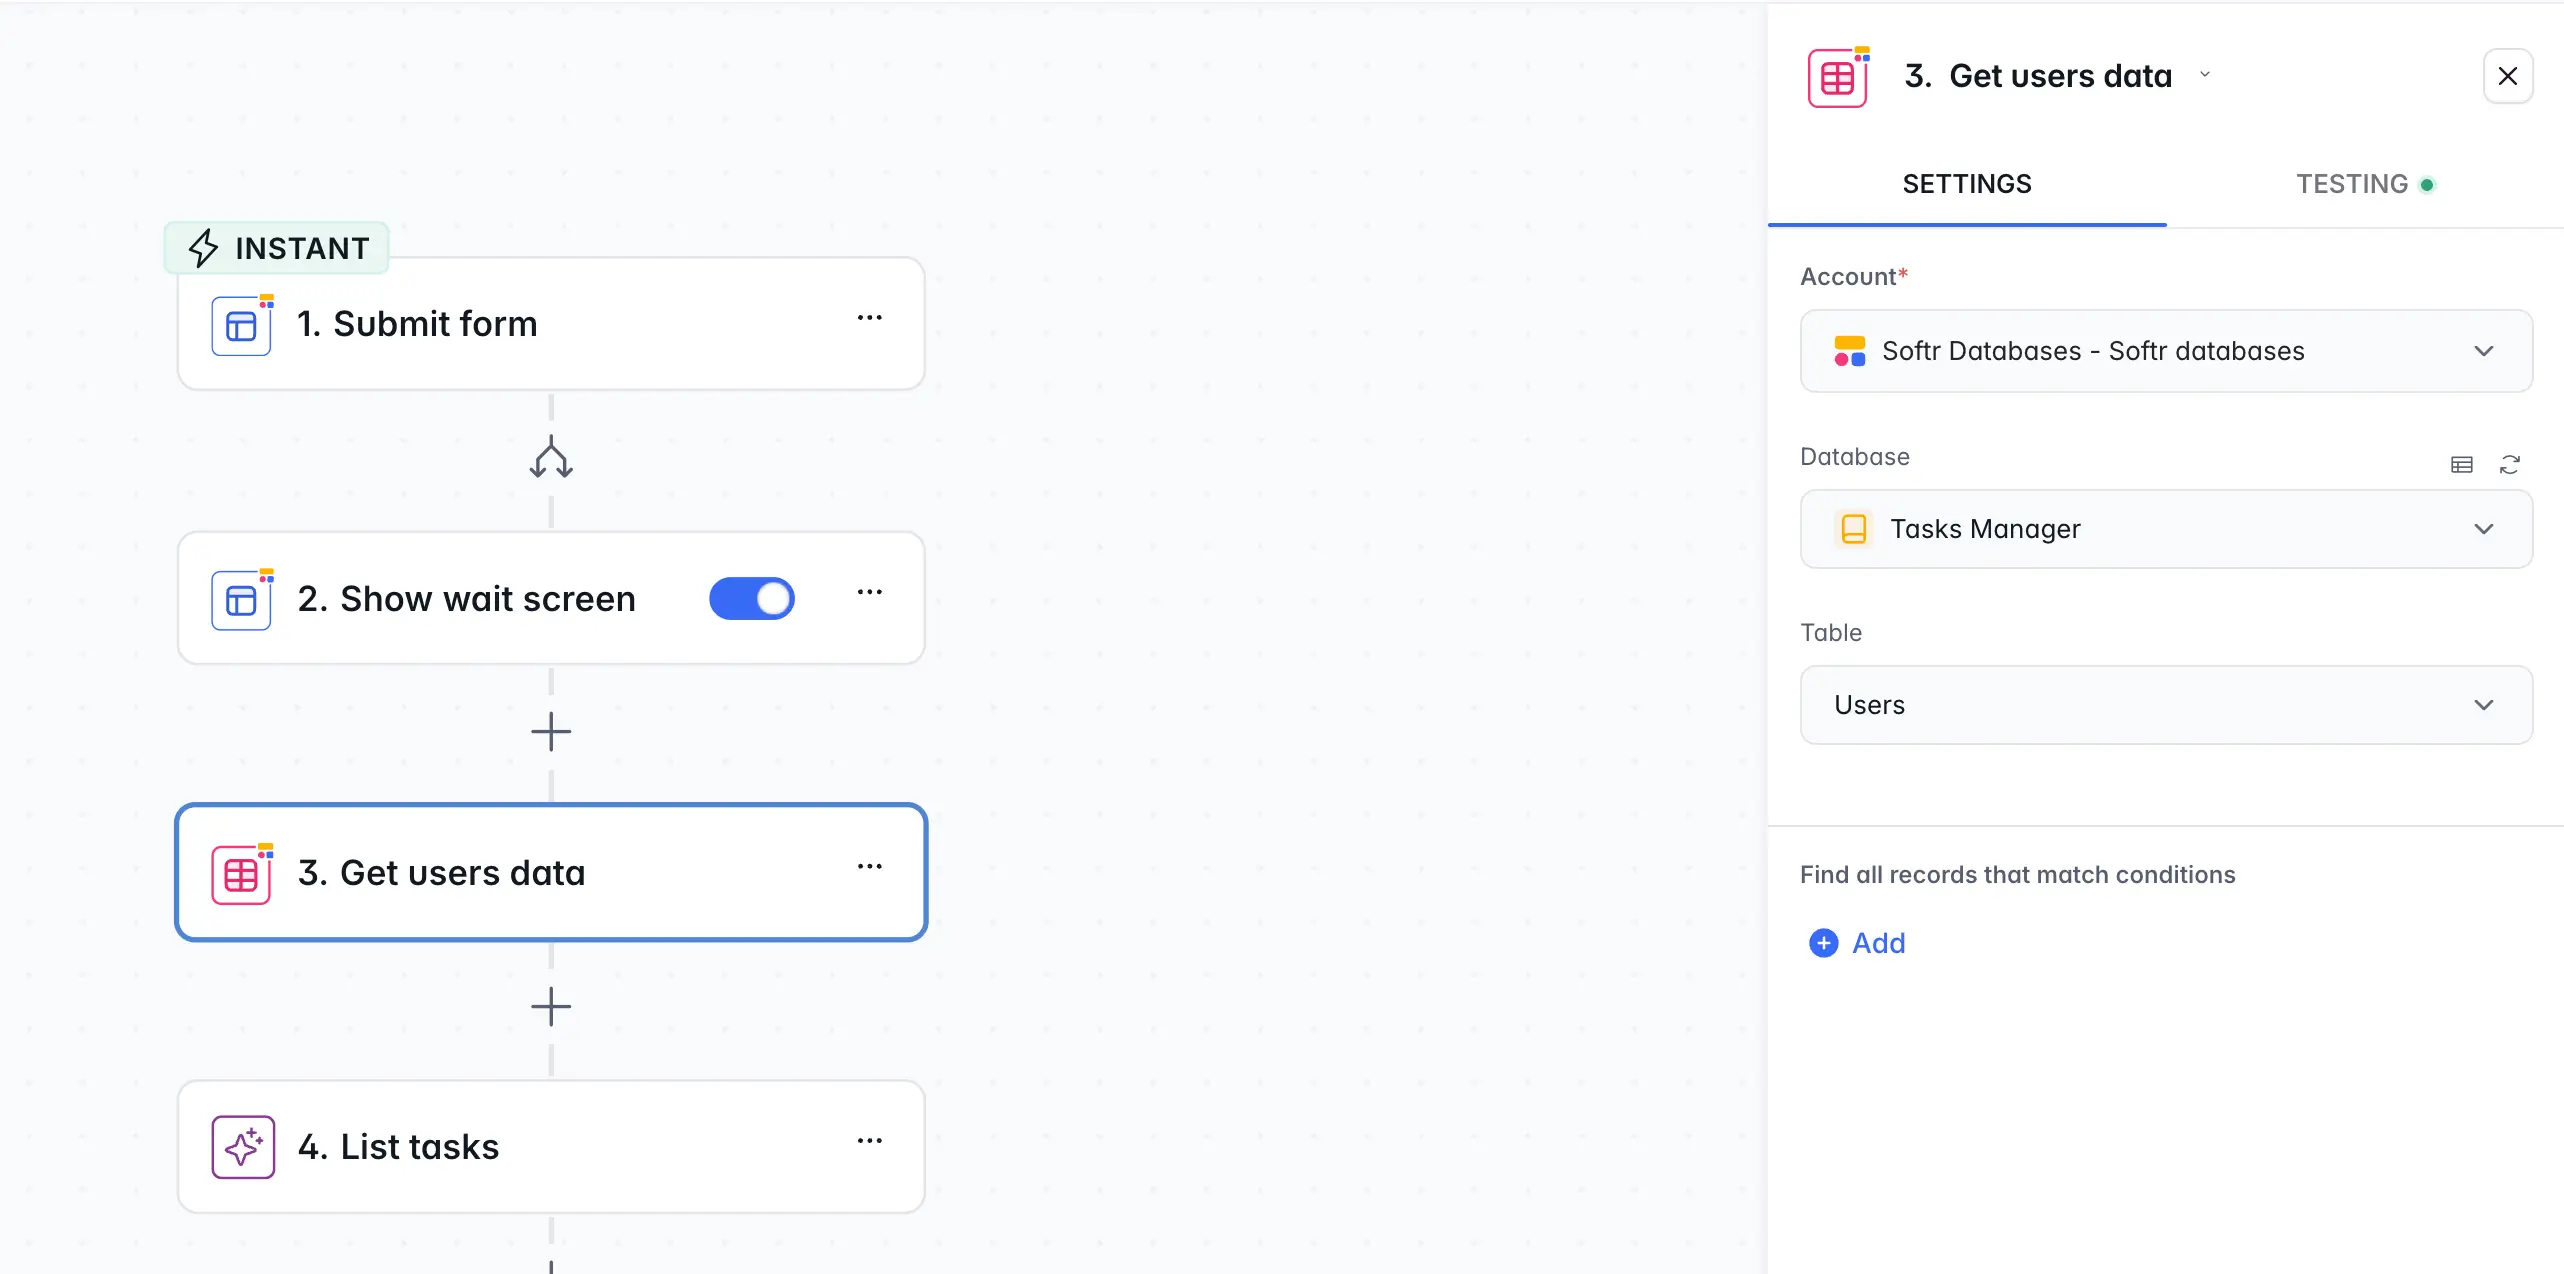Click the Get users data step icon
This screenshot has height=1274, width=2564.
coord(242,873)
